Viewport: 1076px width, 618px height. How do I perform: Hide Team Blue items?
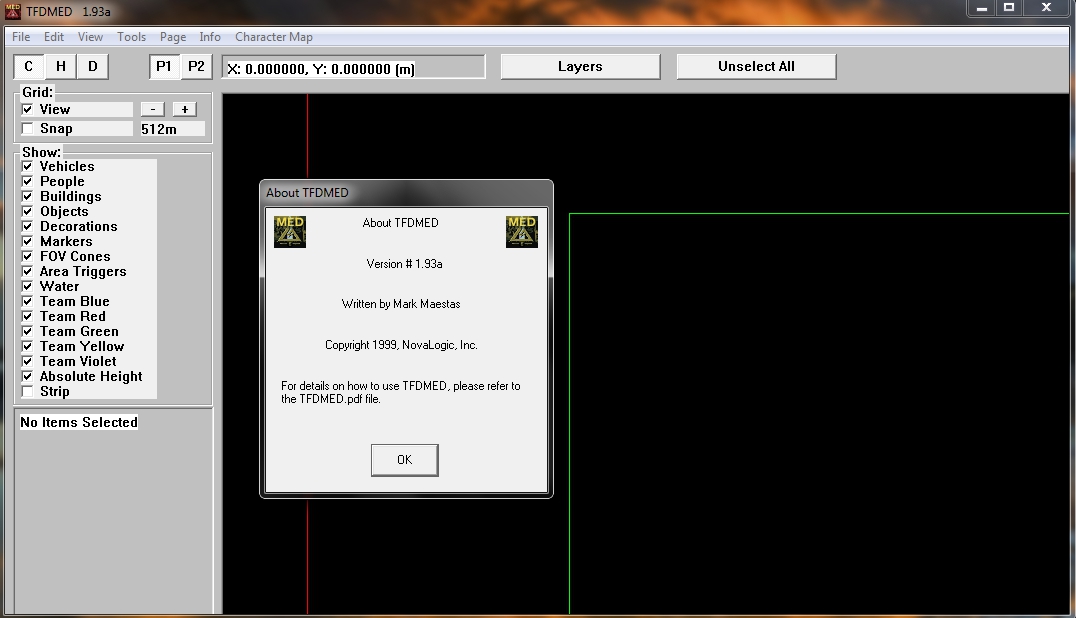pos(27,301)
